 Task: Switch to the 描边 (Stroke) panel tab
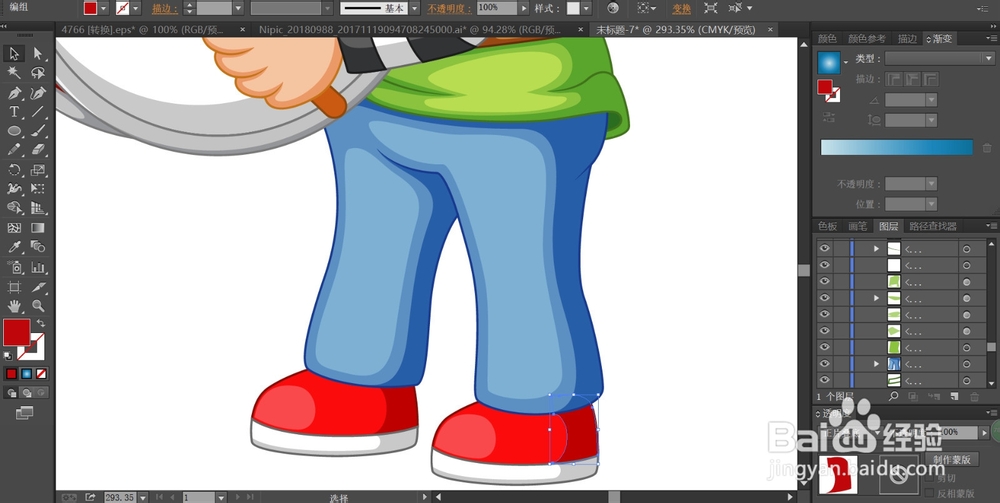pos(907,38)
